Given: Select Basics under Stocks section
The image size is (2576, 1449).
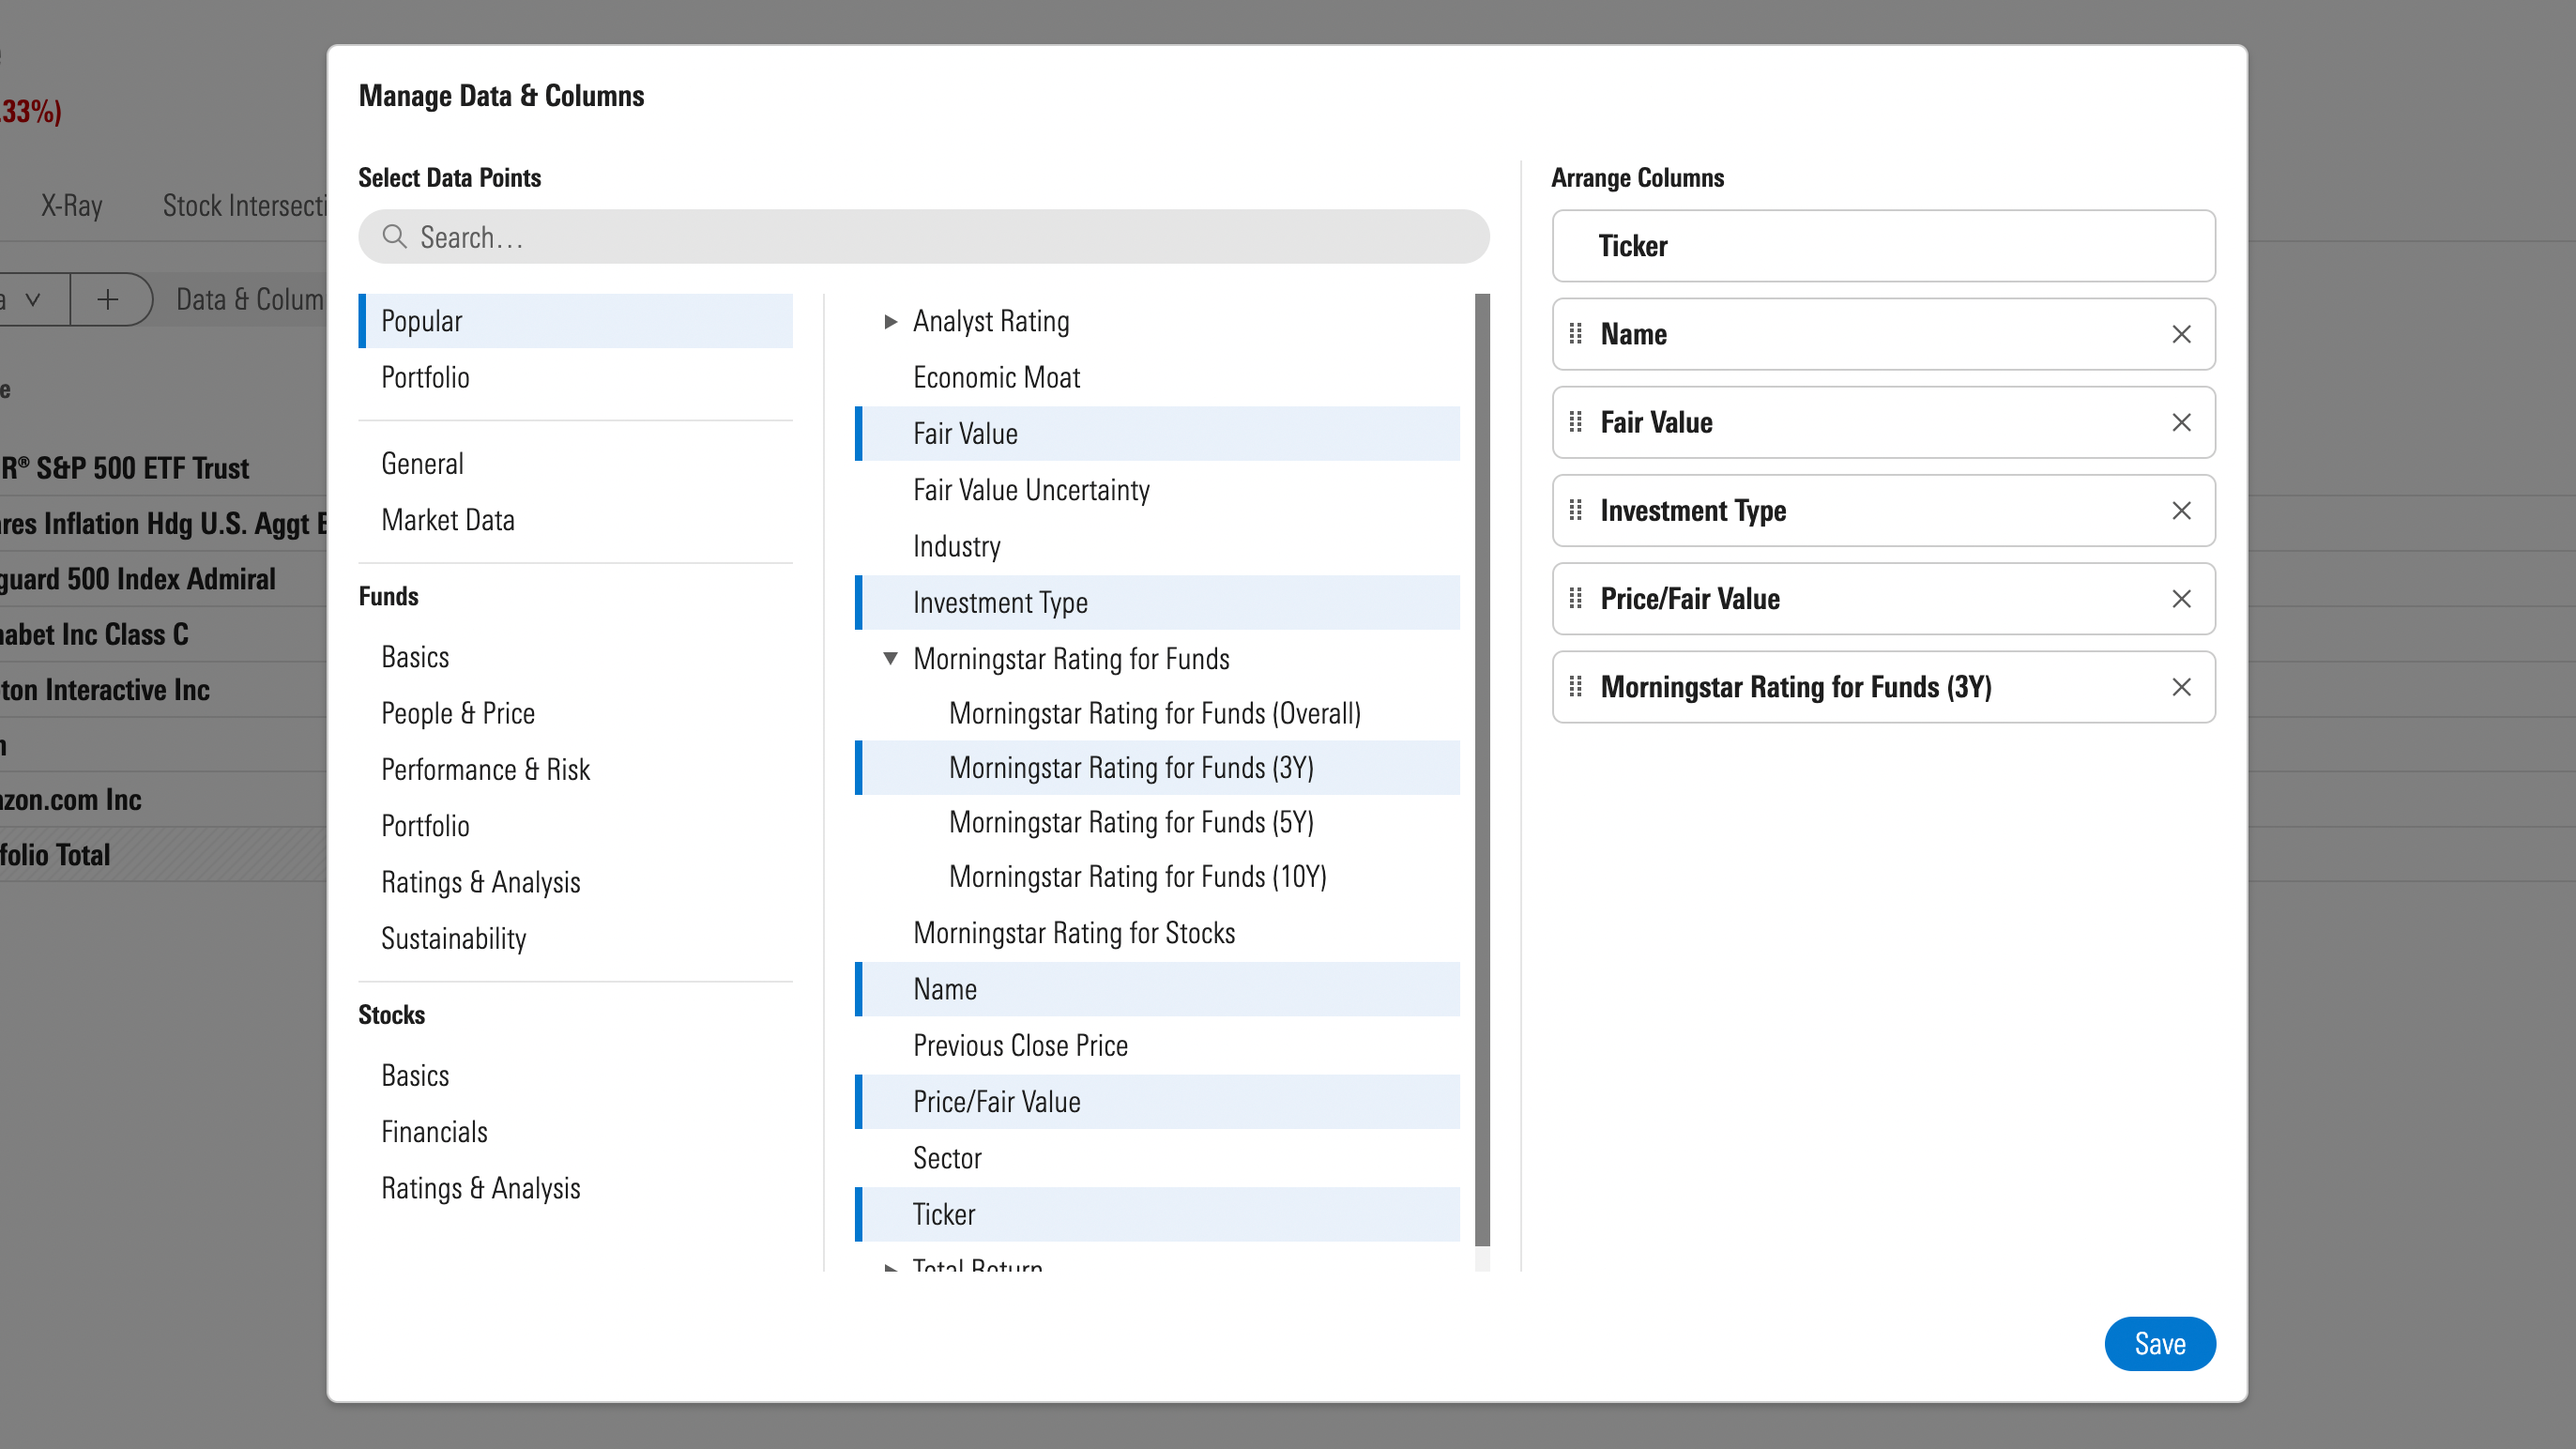Looking at the screenshot, I should (414, 1074).
